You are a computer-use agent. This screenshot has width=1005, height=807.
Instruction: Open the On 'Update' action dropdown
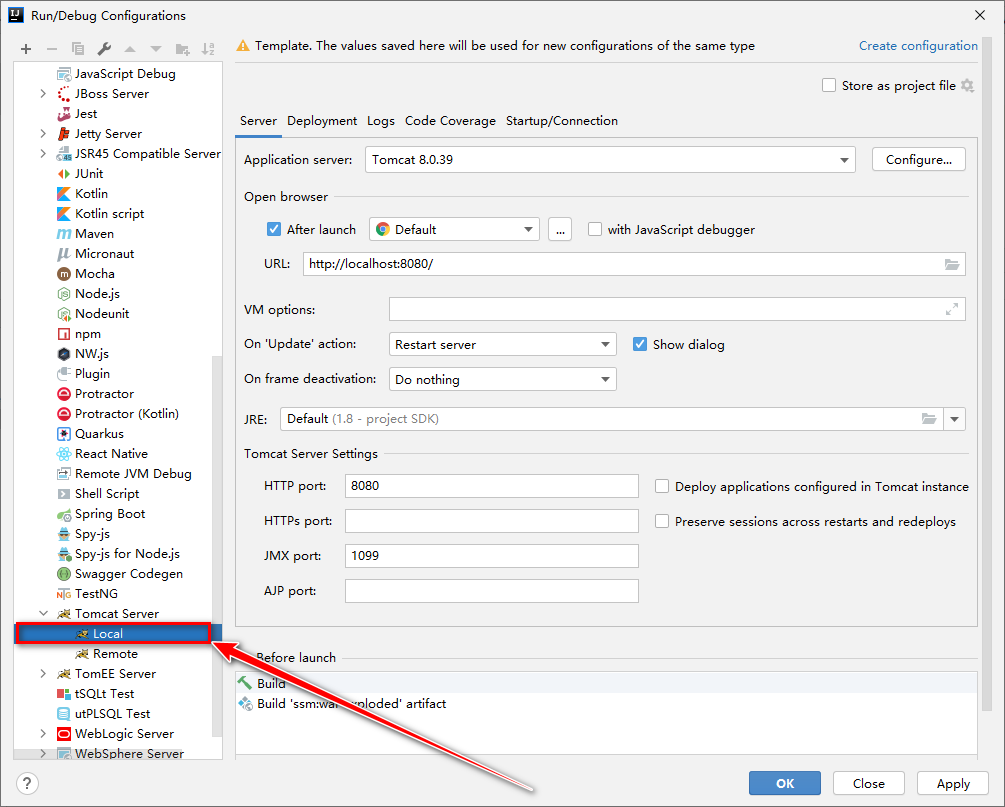click(x=502, y=344)
